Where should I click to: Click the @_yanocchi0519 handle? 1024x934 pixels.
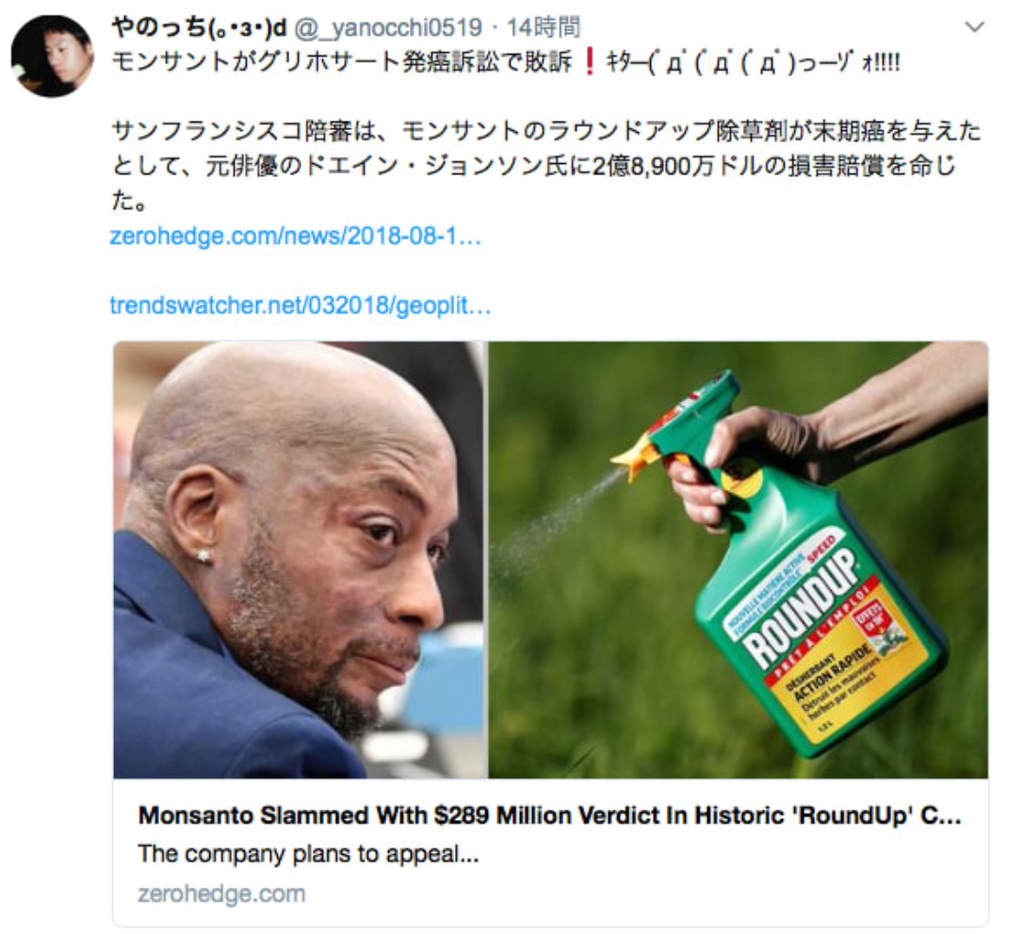[x=388, y=27]
